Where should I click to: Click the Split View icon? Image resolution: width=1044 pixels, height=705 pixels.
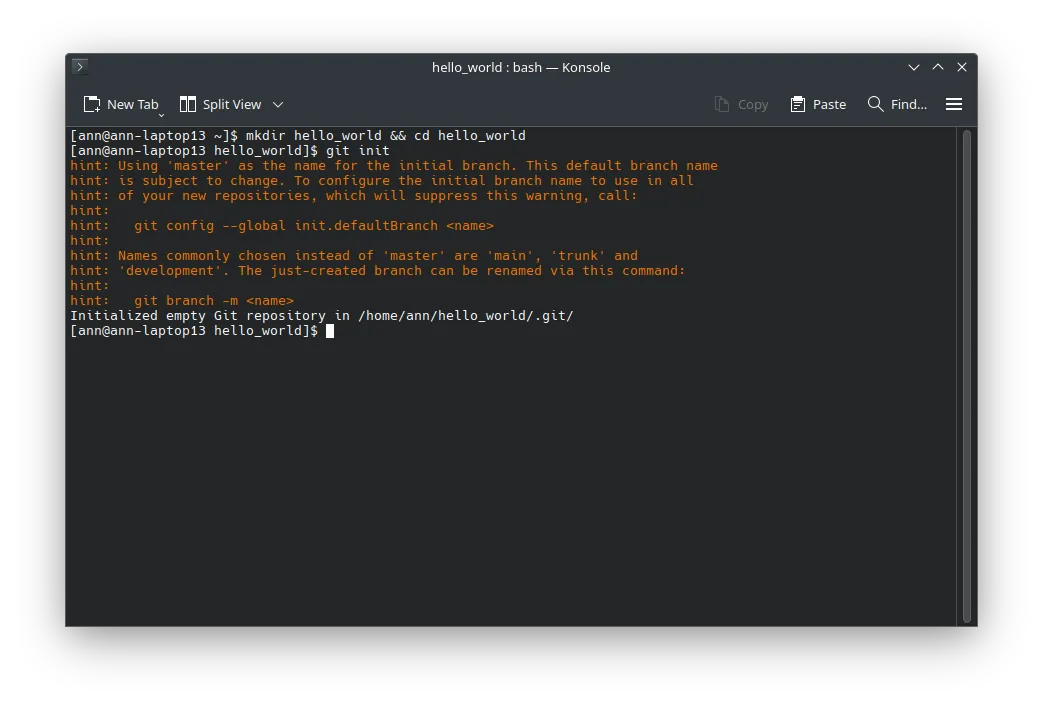coord(187,104)
